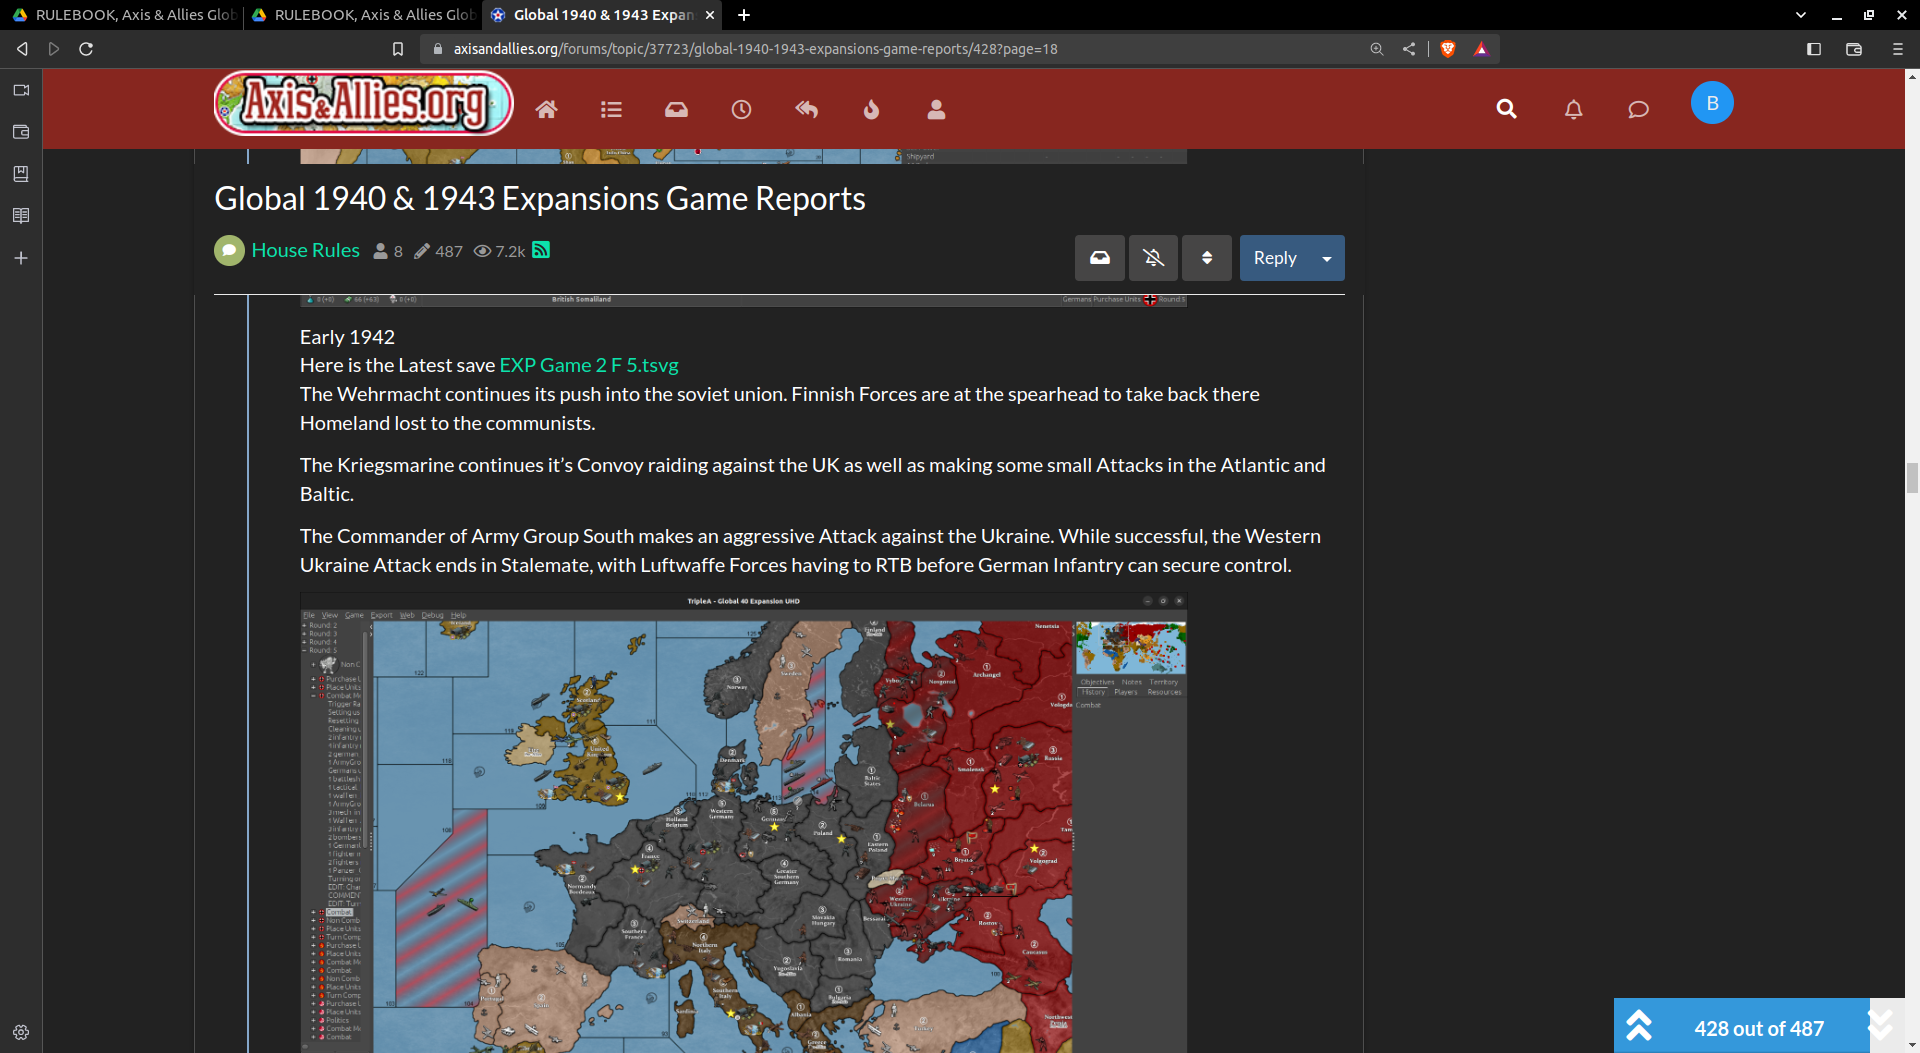The image size is (1920, 1053).
Task: Open the bookmarks sidebar icon
Action: (21, 174)
